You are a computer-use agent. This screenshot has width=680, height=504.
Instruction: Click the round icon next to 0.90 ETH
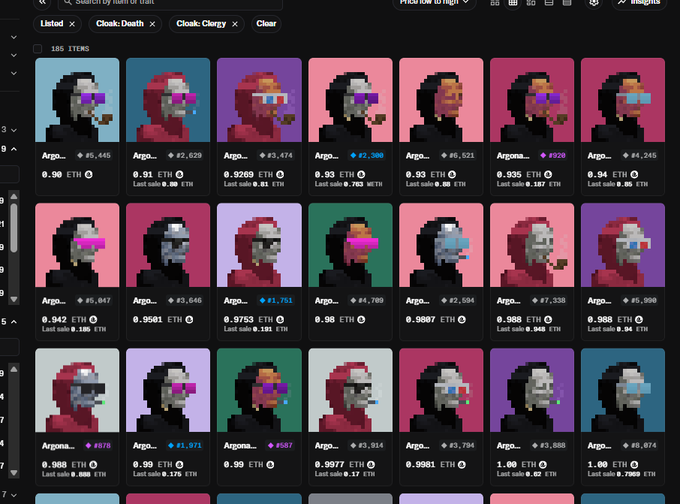pyautogui.click(x=89, y=174)
